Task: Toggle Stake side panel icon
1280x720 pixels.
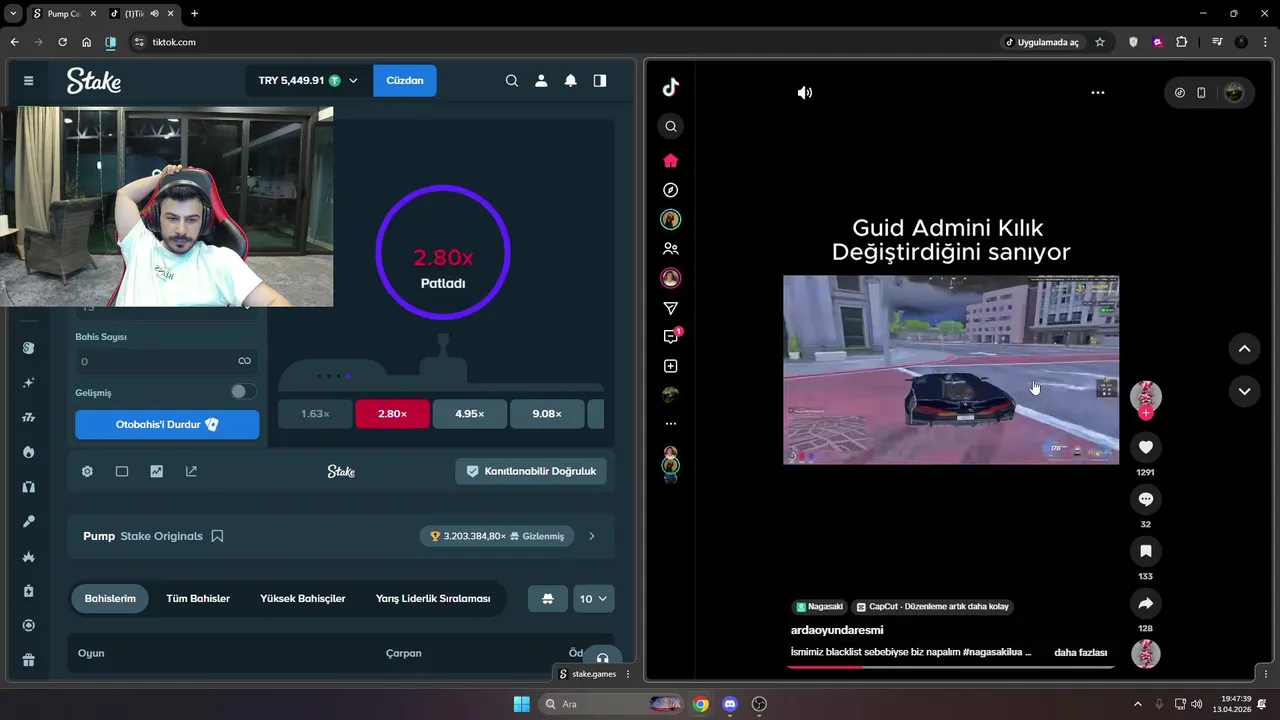Action: (x=600, y=81)
